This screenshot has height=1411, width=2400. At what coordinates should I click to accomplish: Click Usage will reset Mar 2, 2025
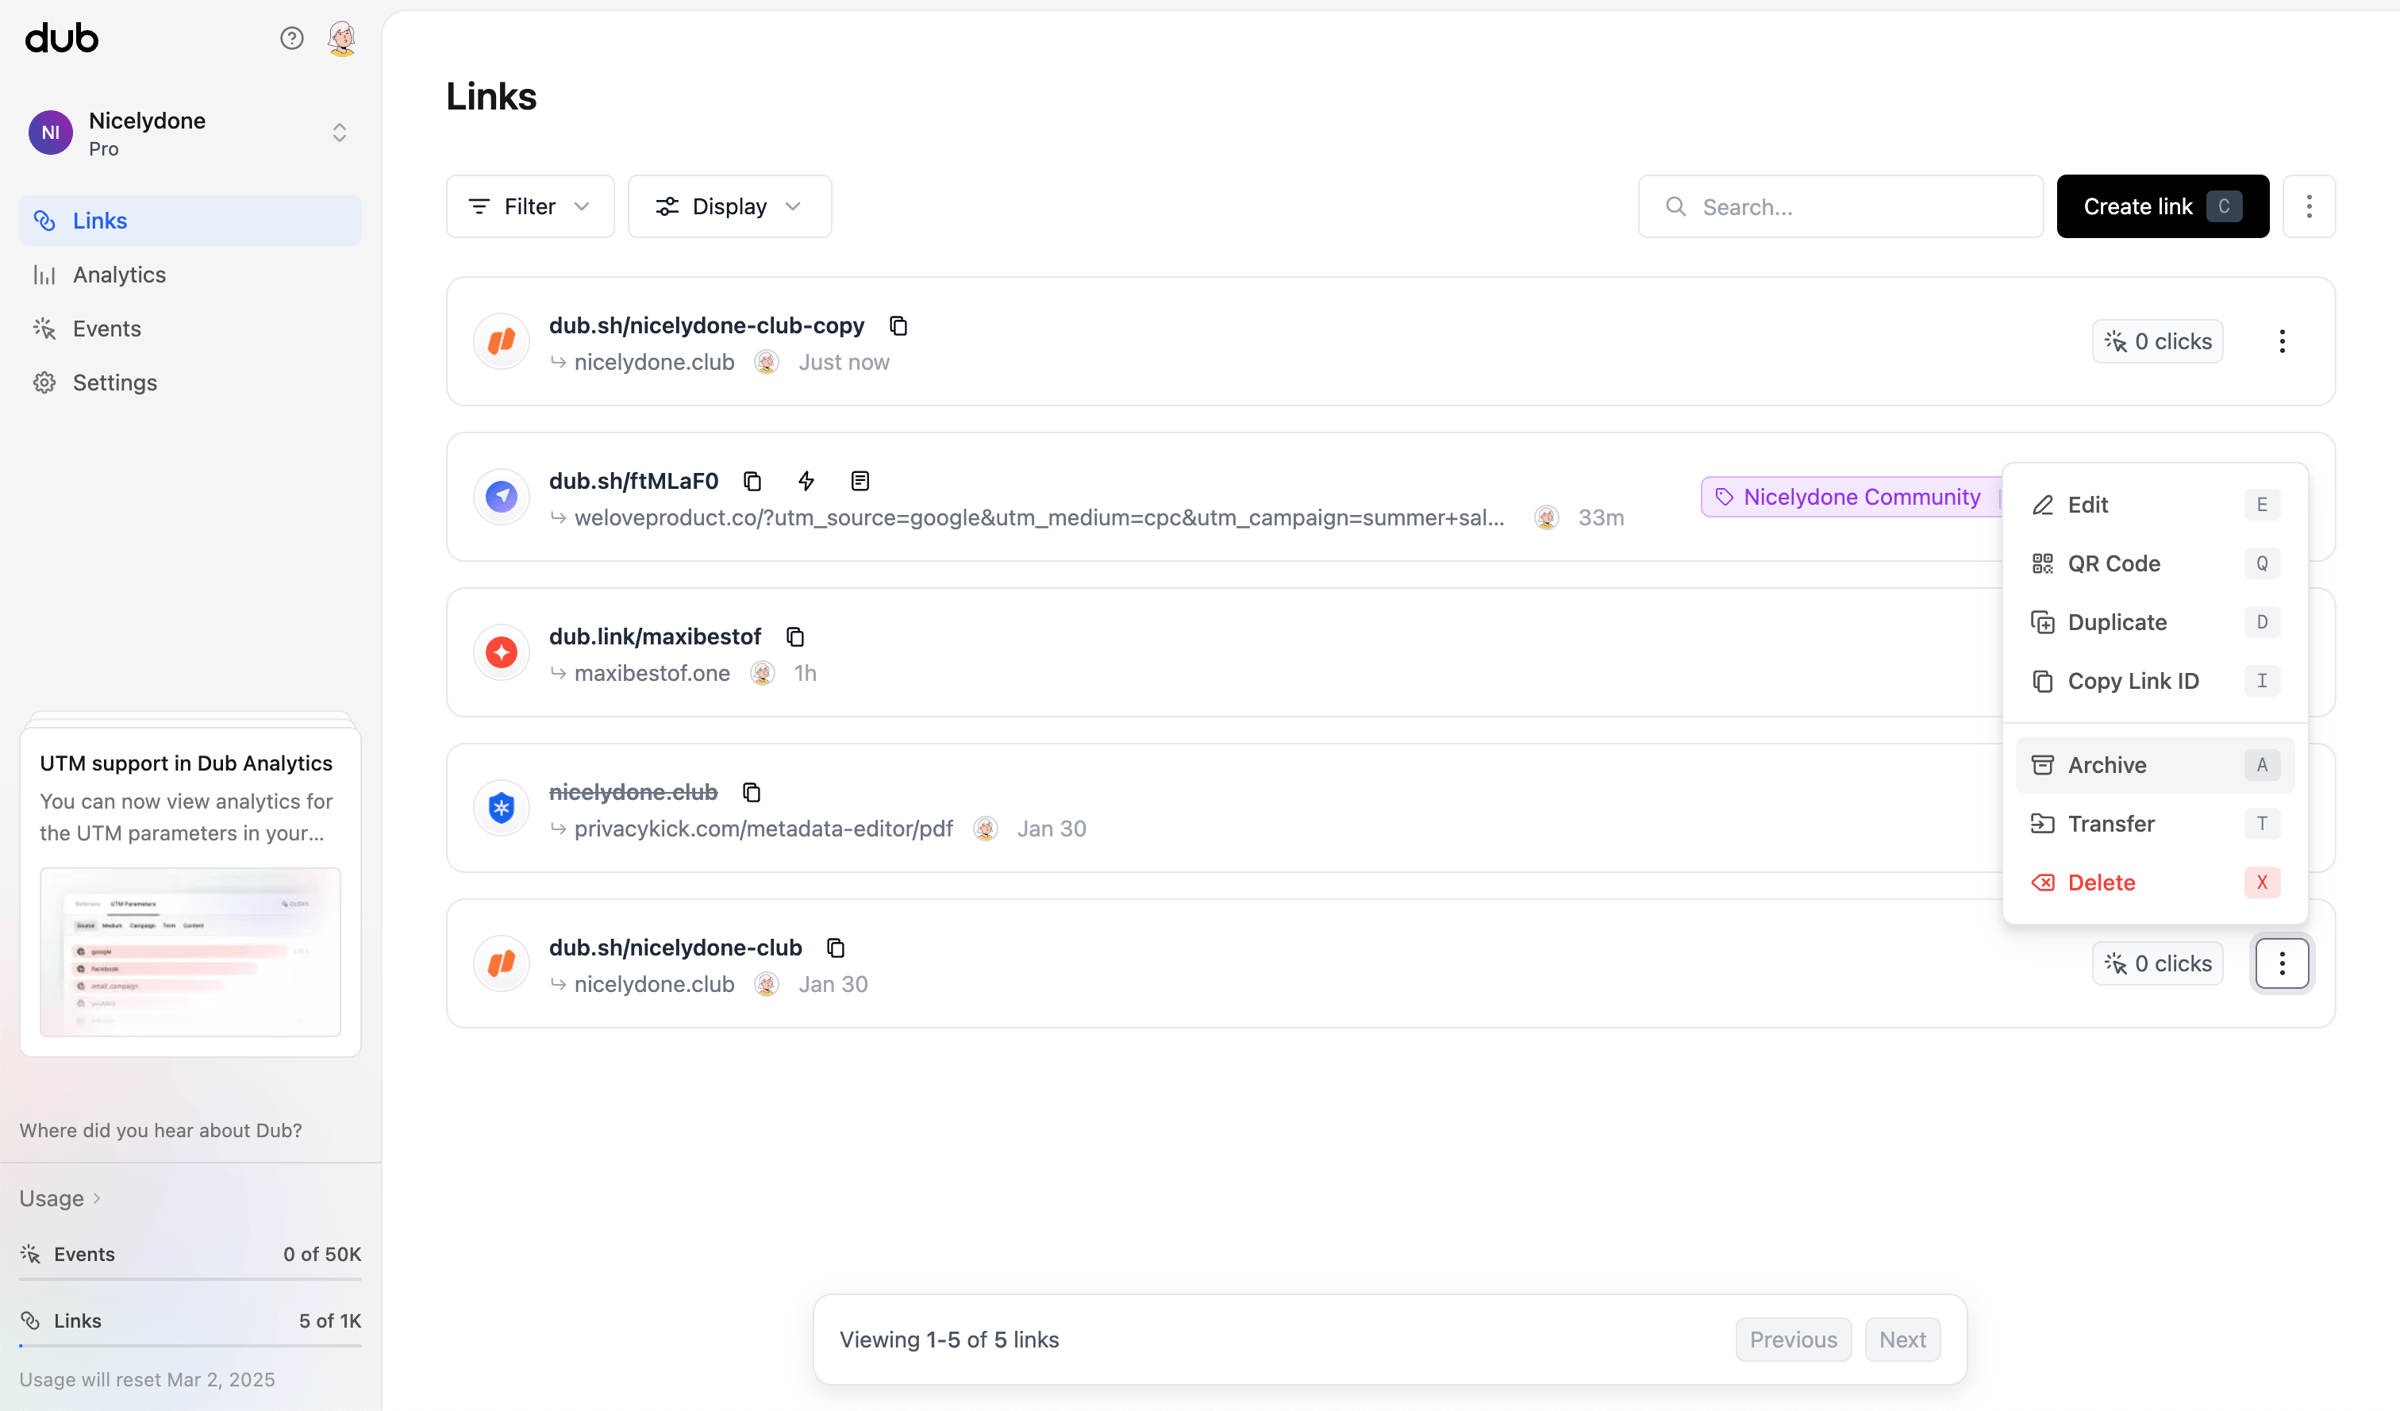[147, 1380]
